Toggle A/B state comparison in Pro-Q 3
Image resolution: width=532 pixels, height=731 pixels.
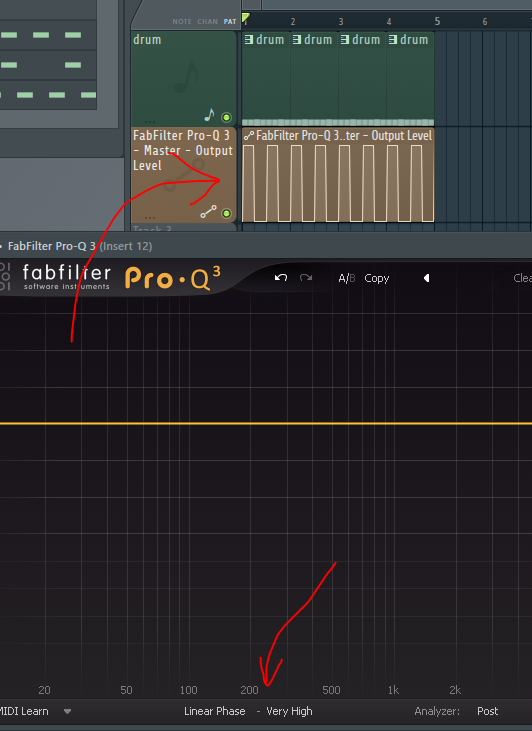click(x=346, y=278)
